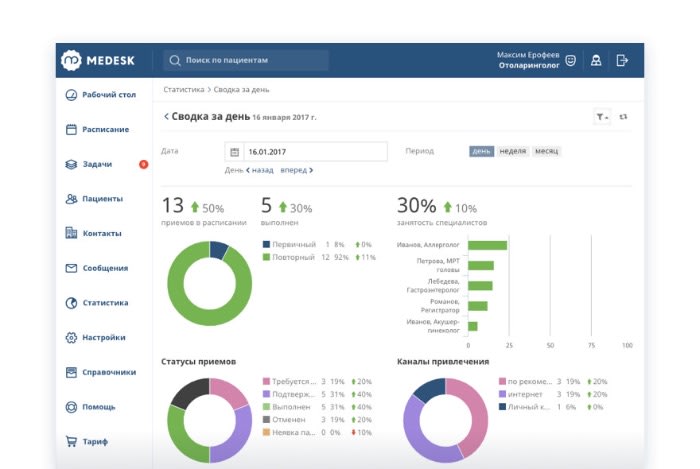The width and height of the screenshot is (700, 469).
Task: Click the refresh icon near the filter
Action: coord(623,117)
